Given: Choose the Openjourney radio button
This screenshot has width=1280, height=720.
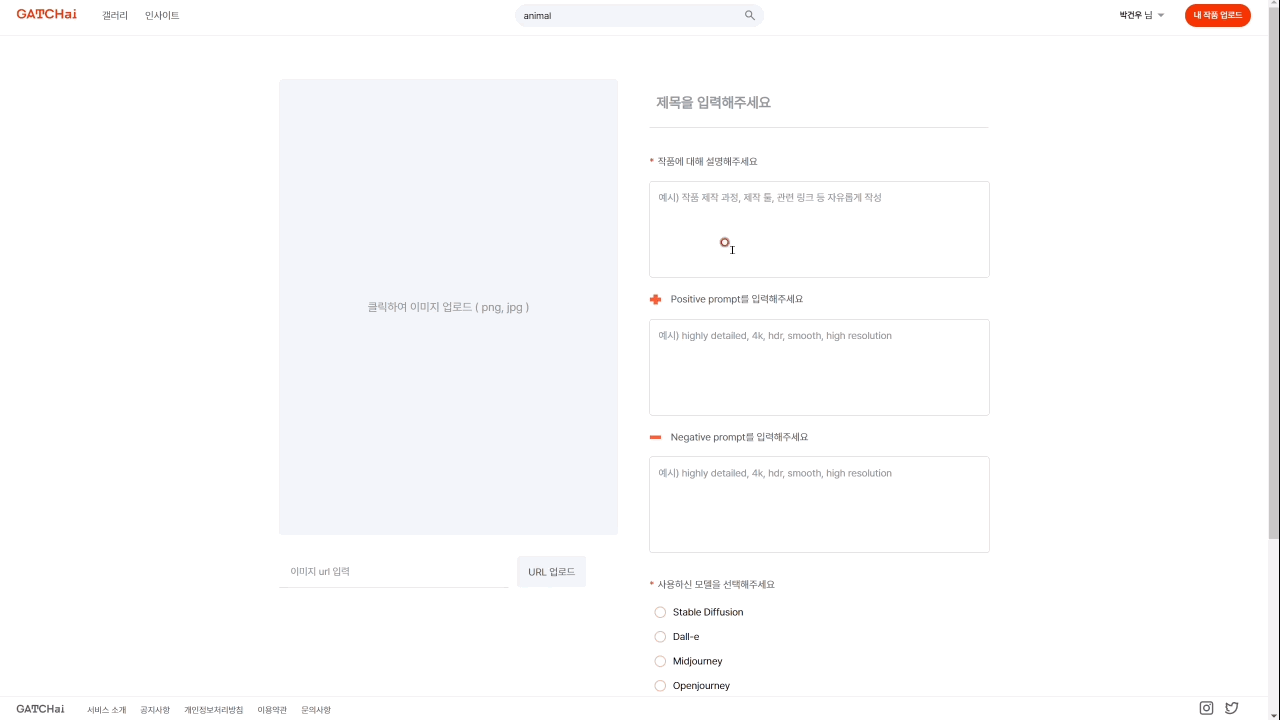Looking at the screenshot, I should 660,686.
